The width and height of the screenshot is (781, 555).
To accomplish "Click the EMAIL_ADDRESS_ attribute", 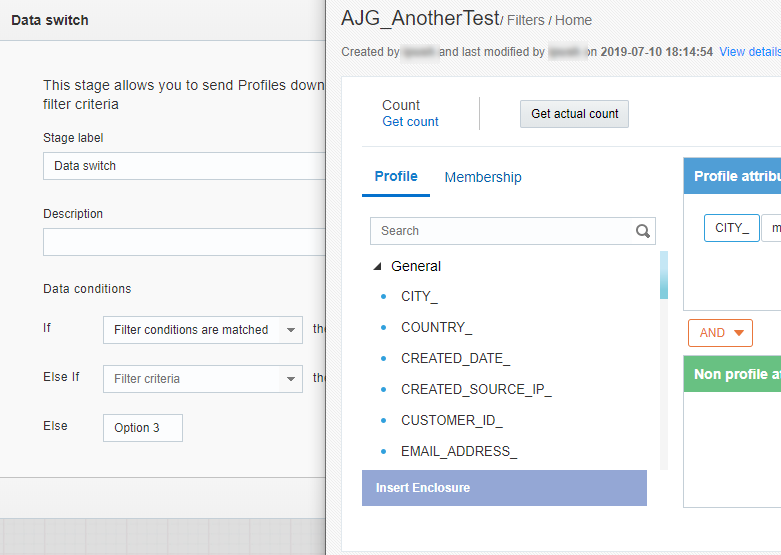I will point(459,452).
